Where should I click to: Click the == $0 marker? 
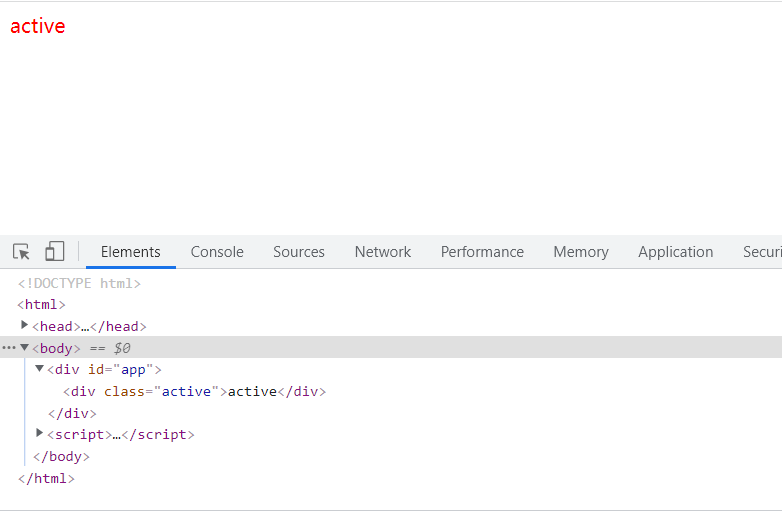110,348
